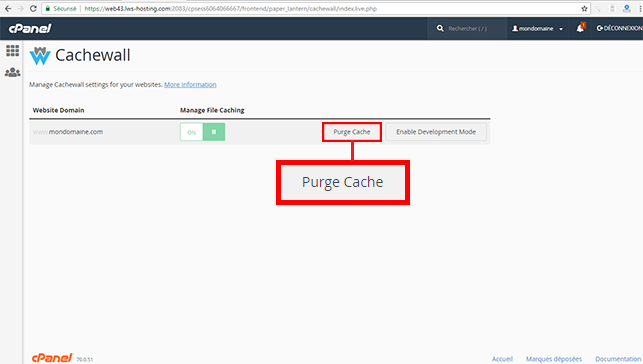Open the Marques déposées footer link
The image size is (643, 364).
554,359
